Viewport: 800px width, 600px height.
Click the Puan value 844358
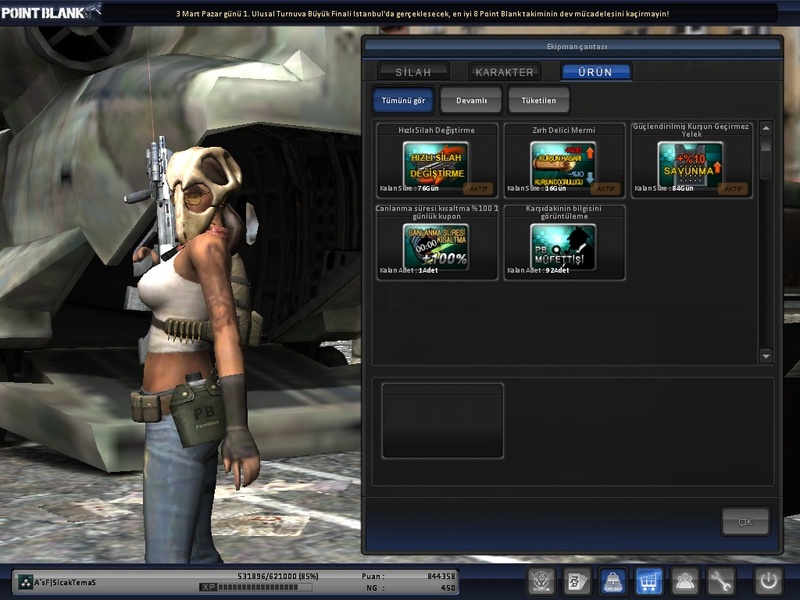[441, 576]
